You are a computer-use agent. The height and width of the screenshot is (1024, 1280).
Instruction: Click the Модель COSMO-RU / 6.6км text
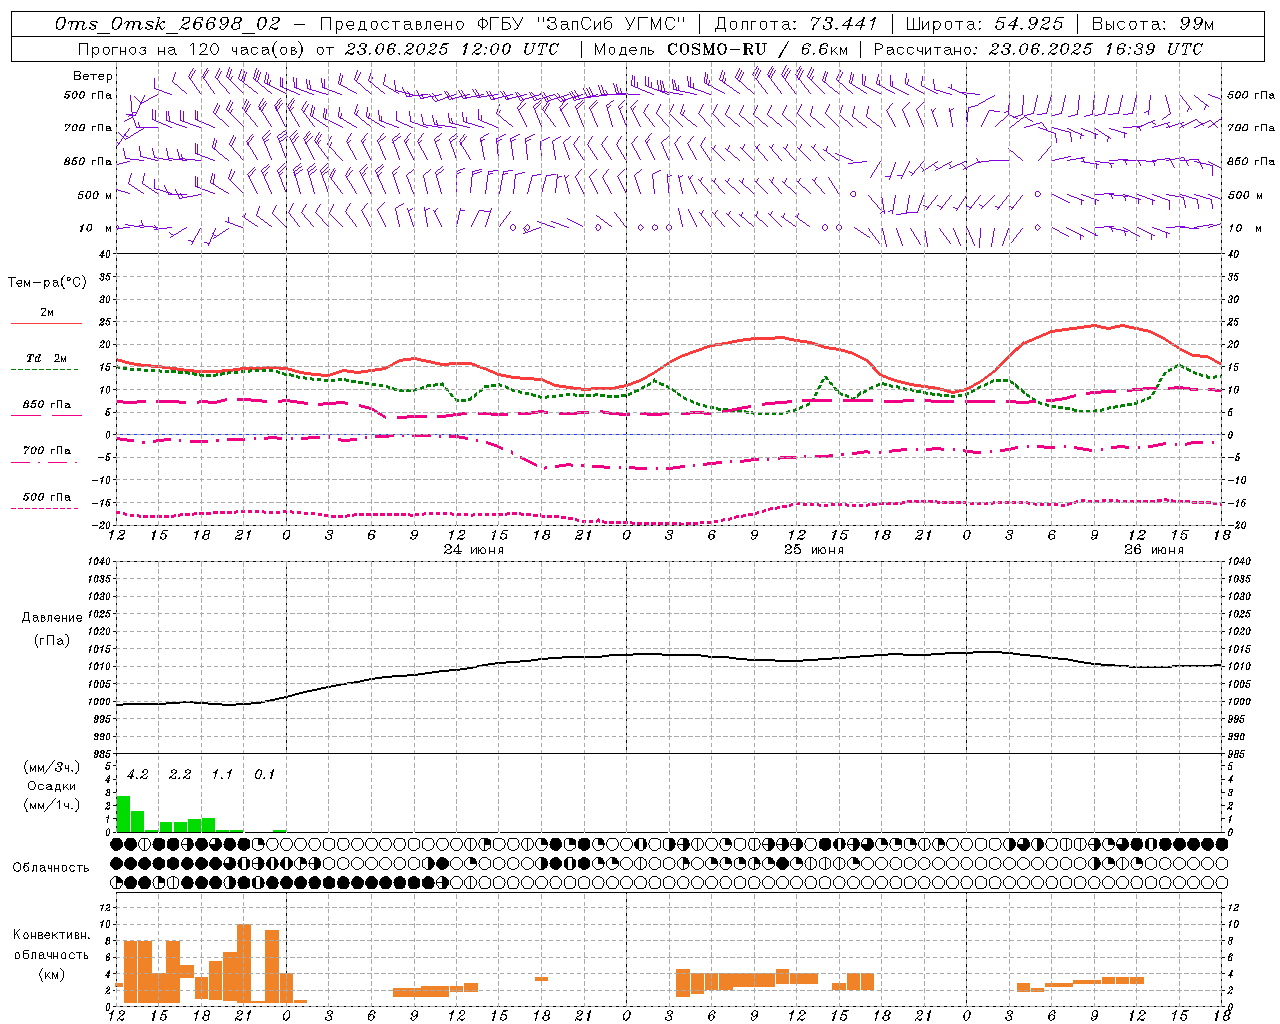point(720,49)
